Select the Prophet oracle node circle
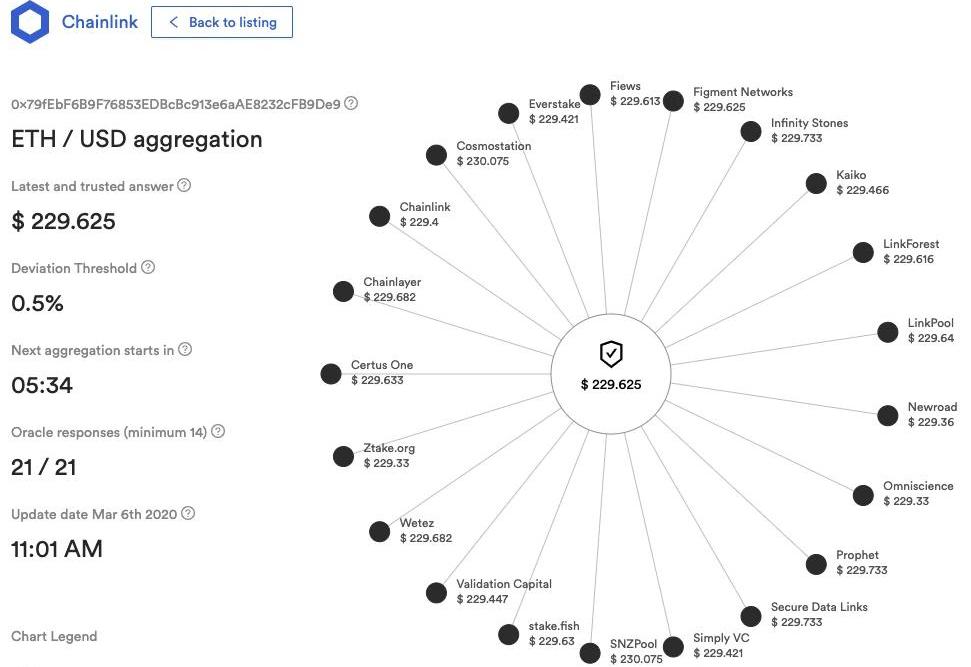The height and width of the screenshot is (667, 971). pos(817,563)
